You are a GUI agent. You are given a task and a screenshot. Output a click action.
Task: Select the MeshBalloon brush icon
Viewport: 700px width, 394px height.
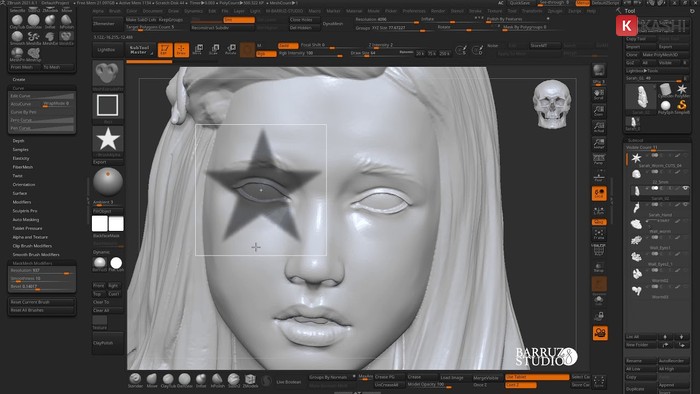pyautogui.click(x=33, y=37)
